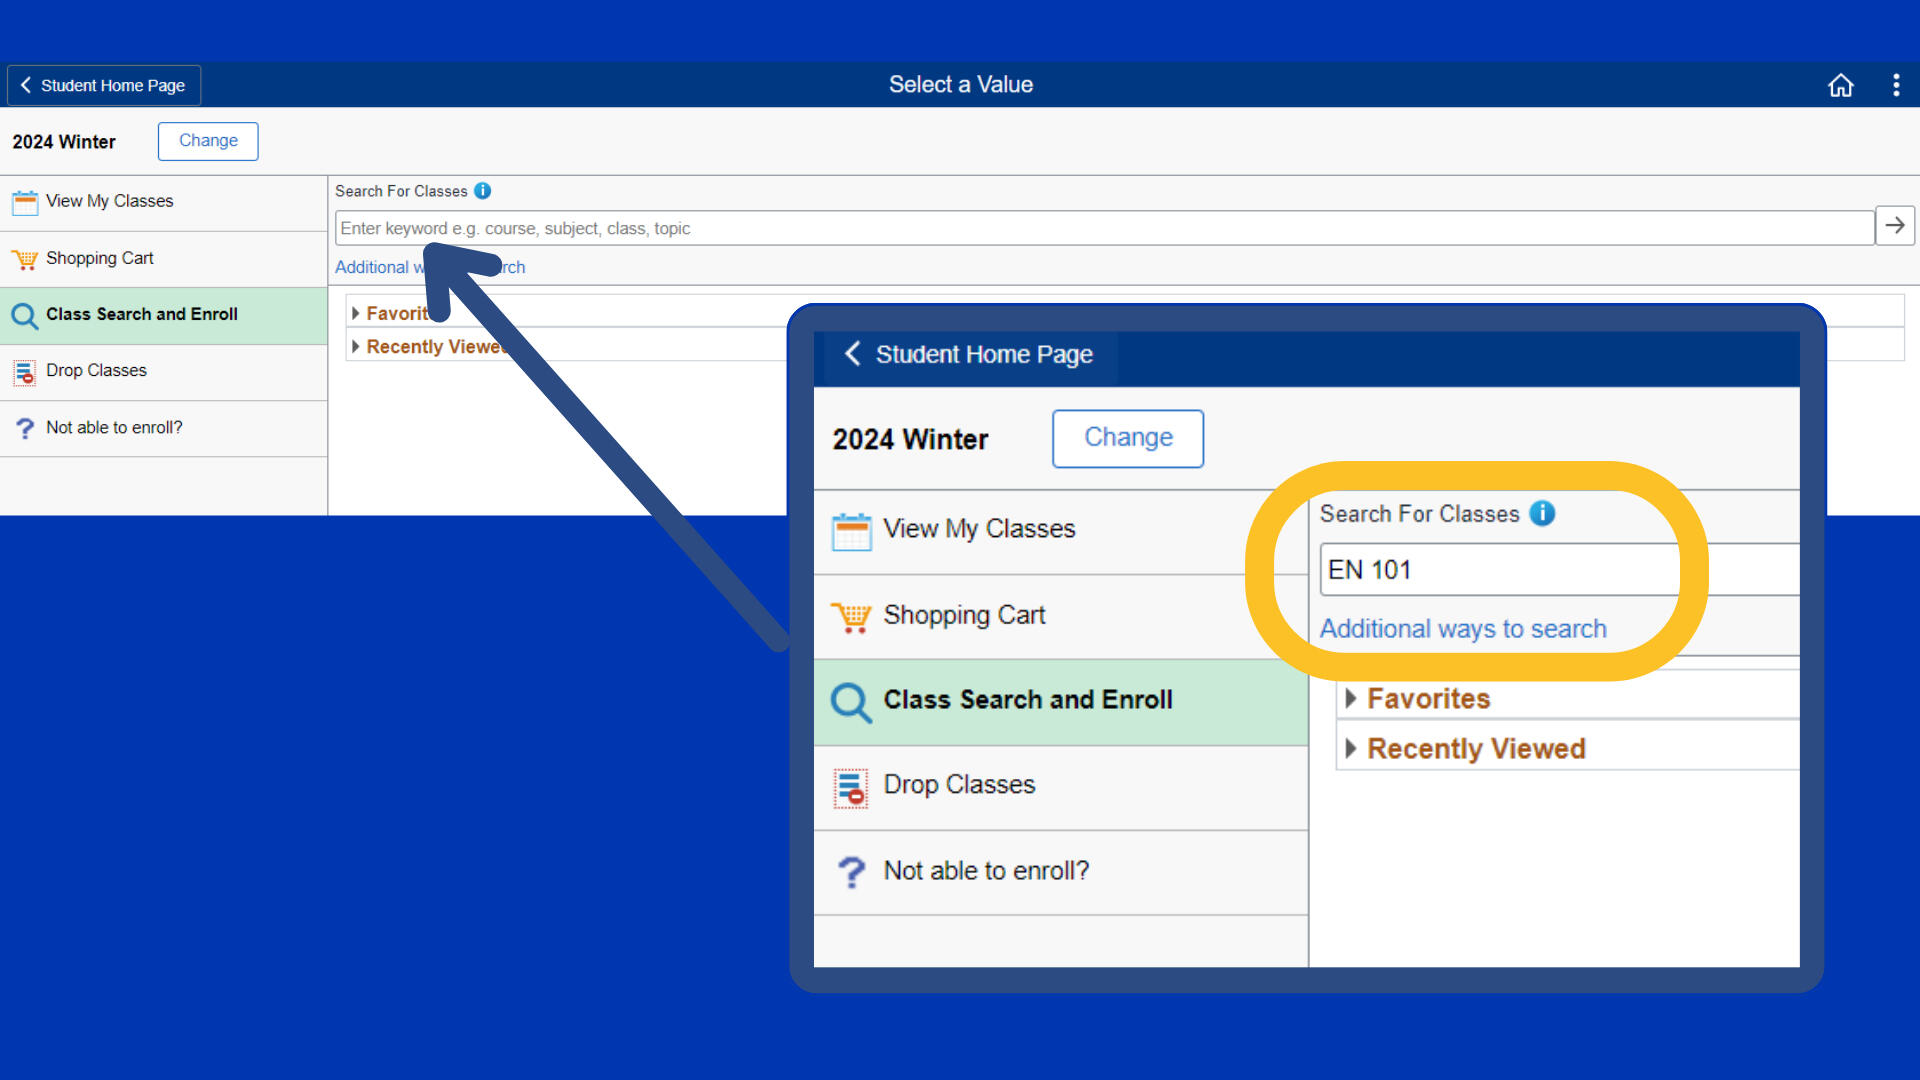
Task: Click the Shopping Cart icon in sidebar
Action: point(25,260)
